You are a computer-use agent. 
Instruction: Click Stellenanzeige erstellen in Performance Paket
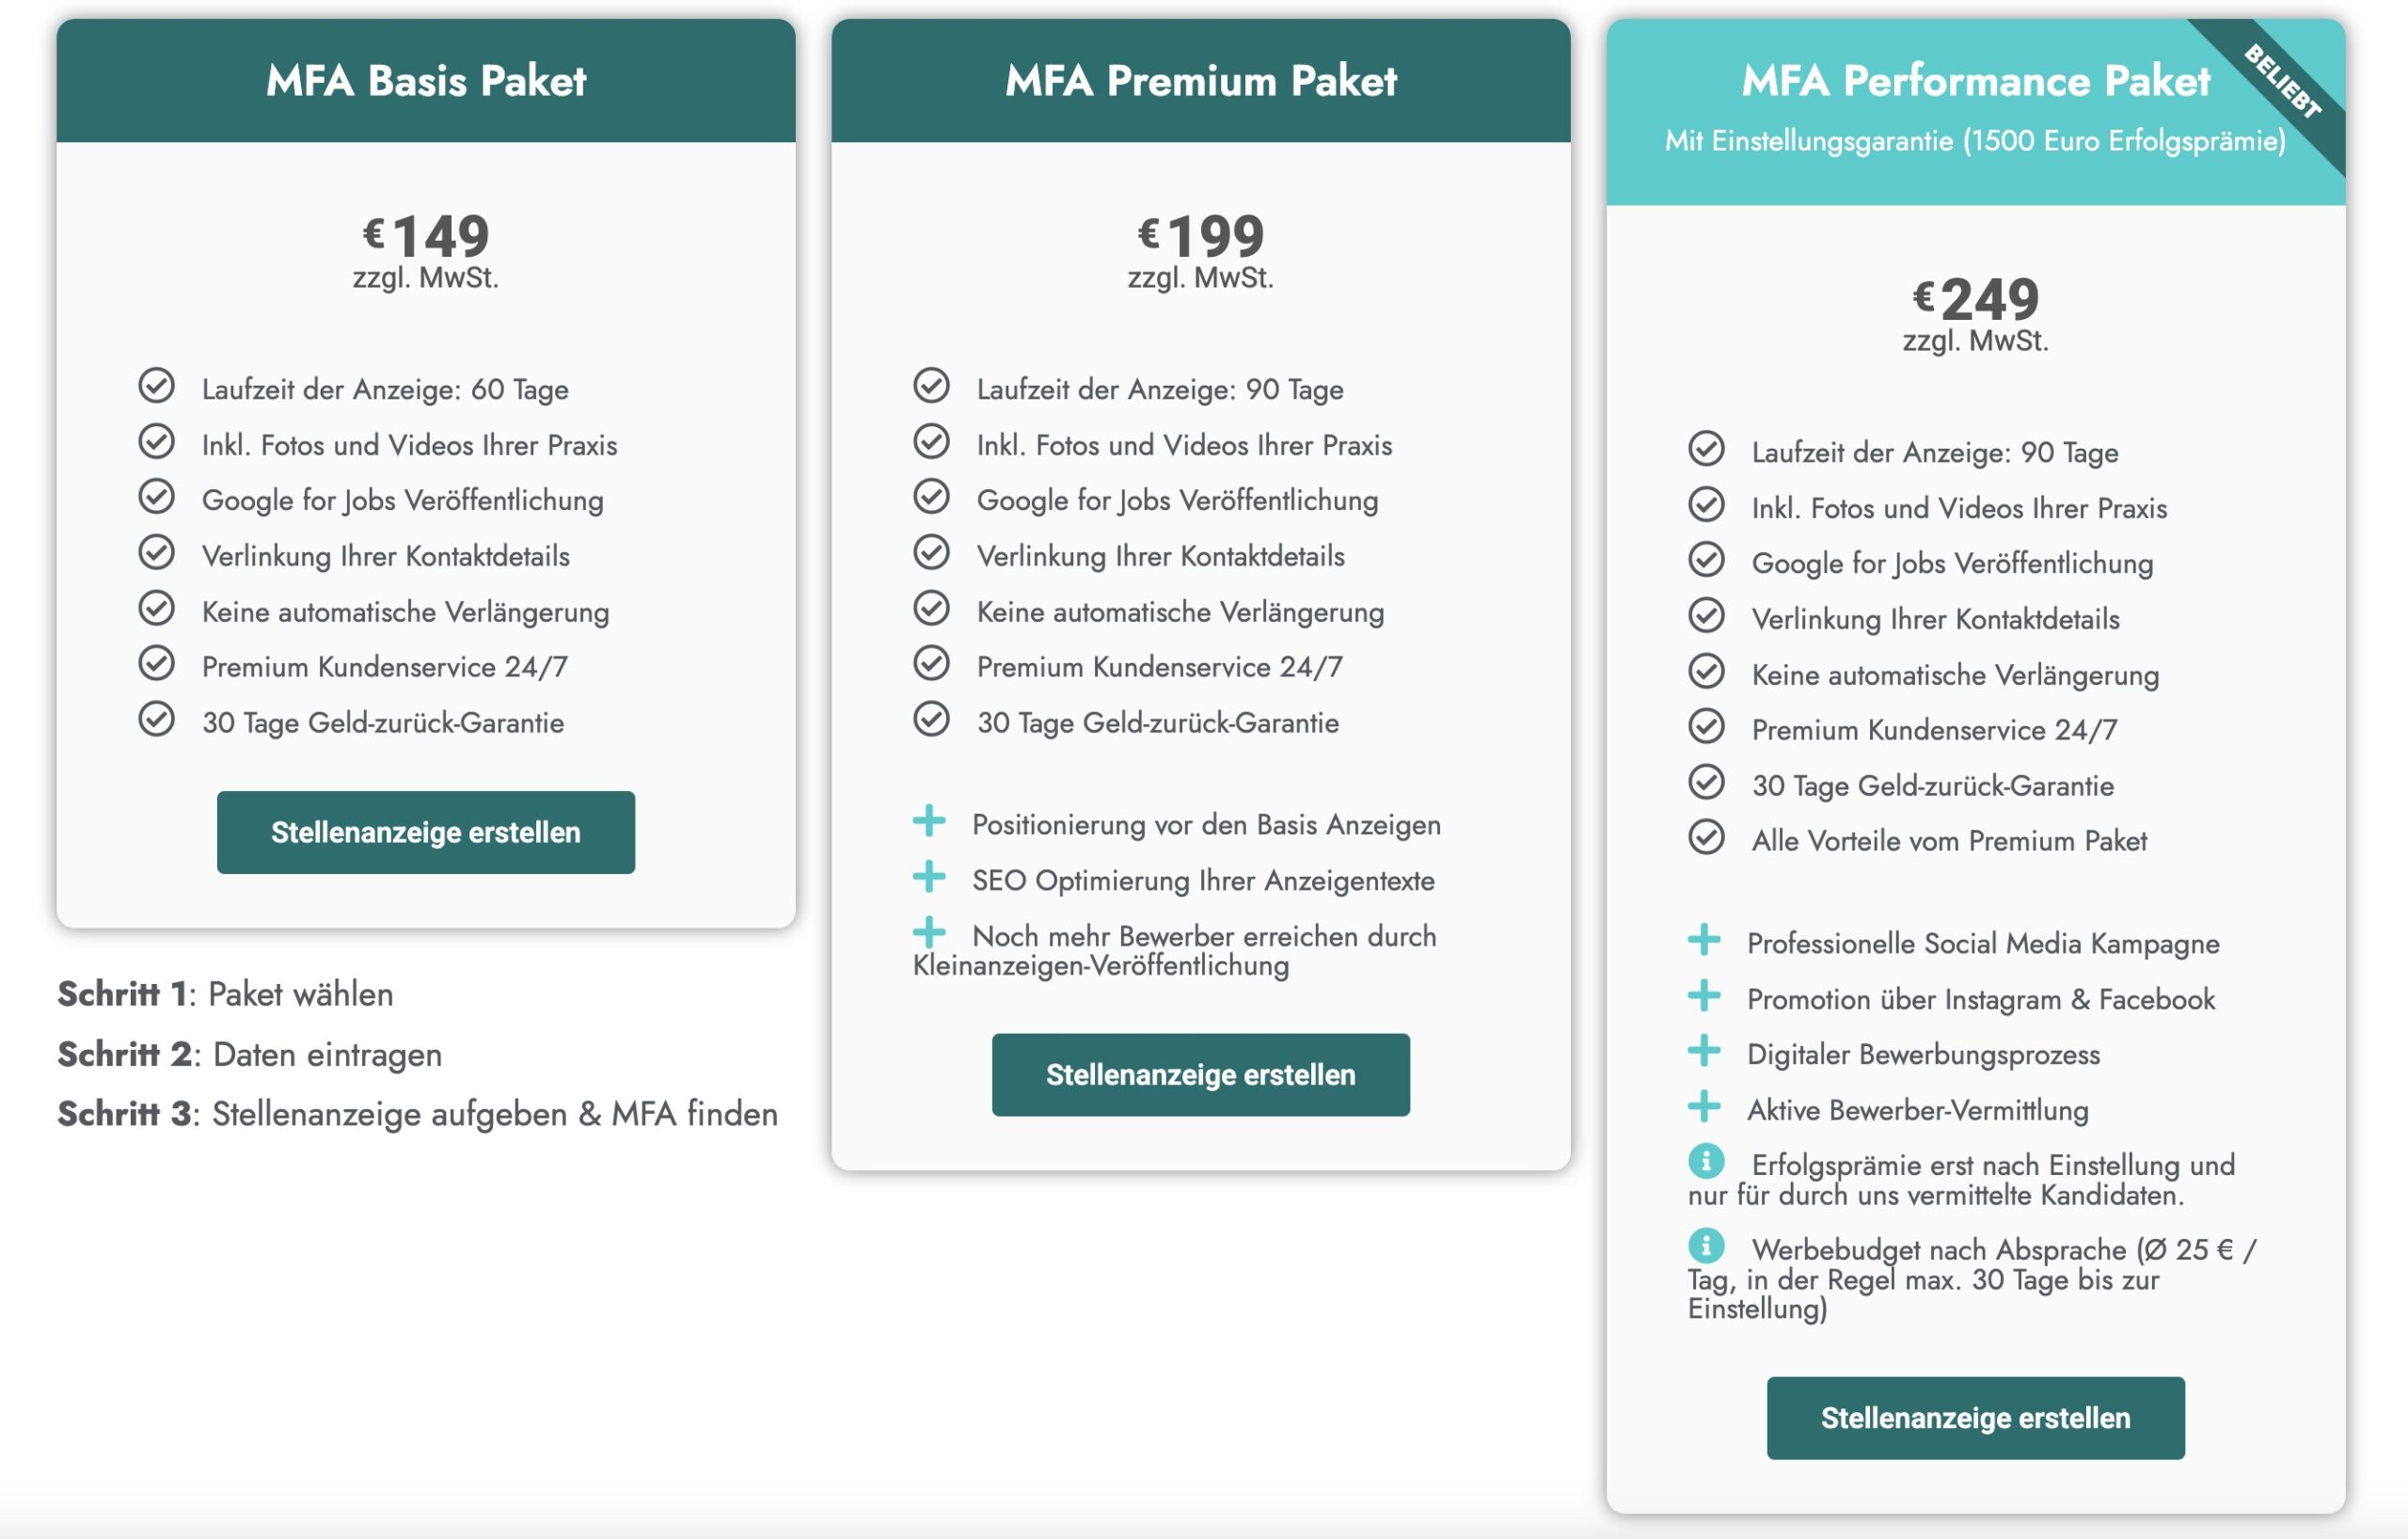click(1975, 1417)
